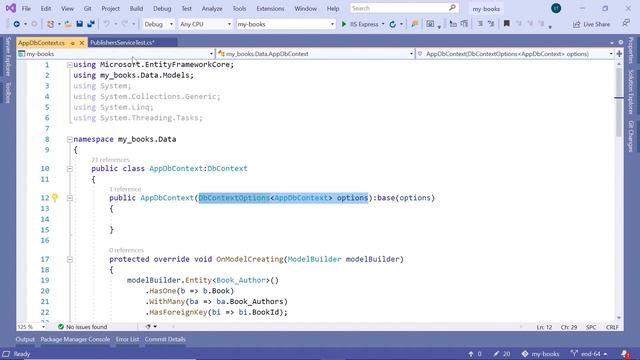
Task: Click the document tab settings gear icon
Action: click(x=620, y=42)
